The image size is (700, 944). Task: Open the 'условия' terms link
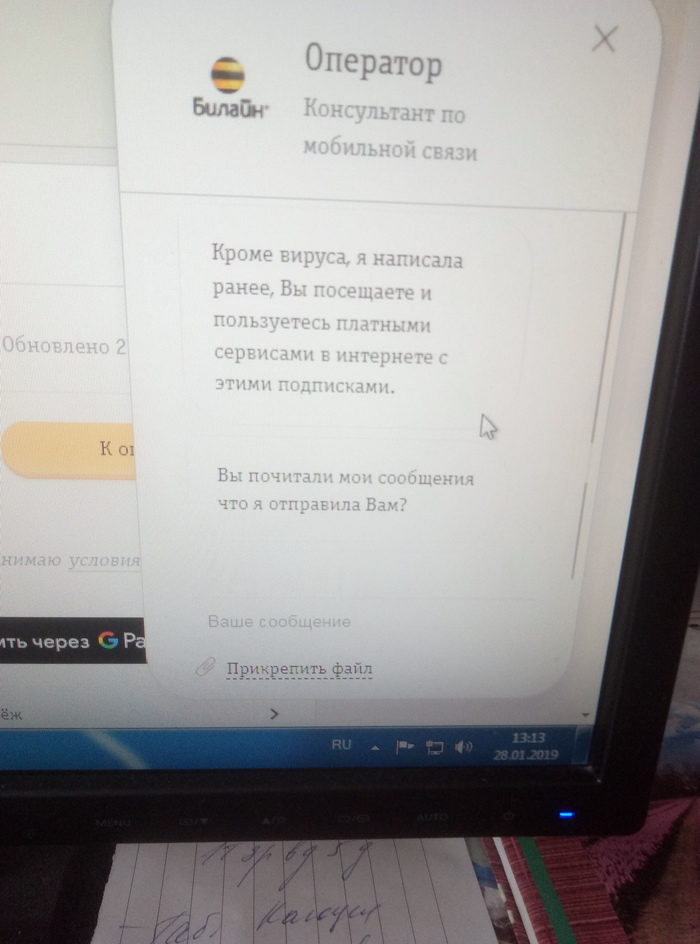(105, 560)
